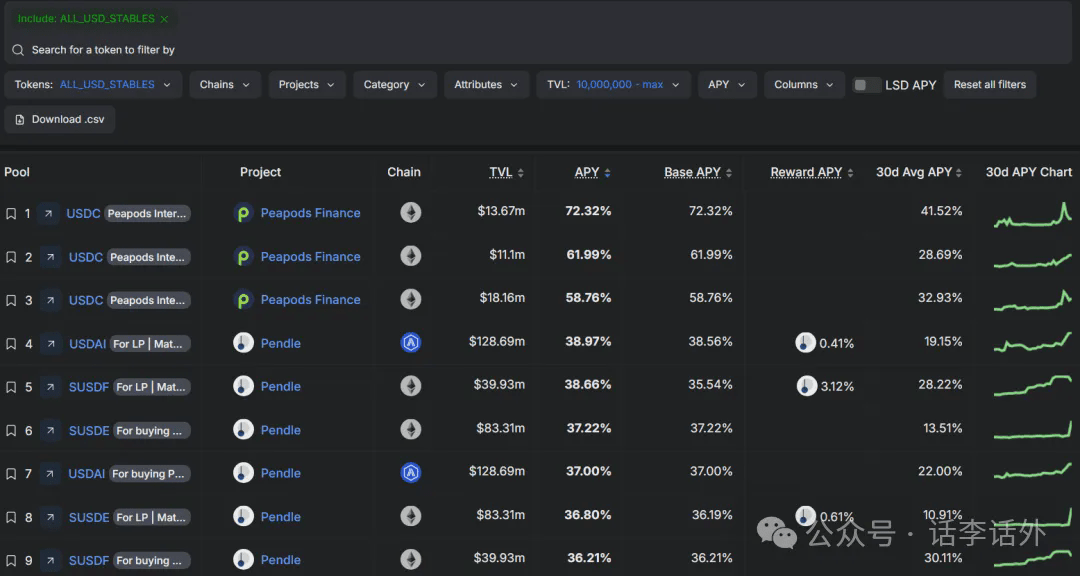Viewport: 1080px width, 576px height.
Task: Toggle the LSD APY switch
Action: pos(866,85)
